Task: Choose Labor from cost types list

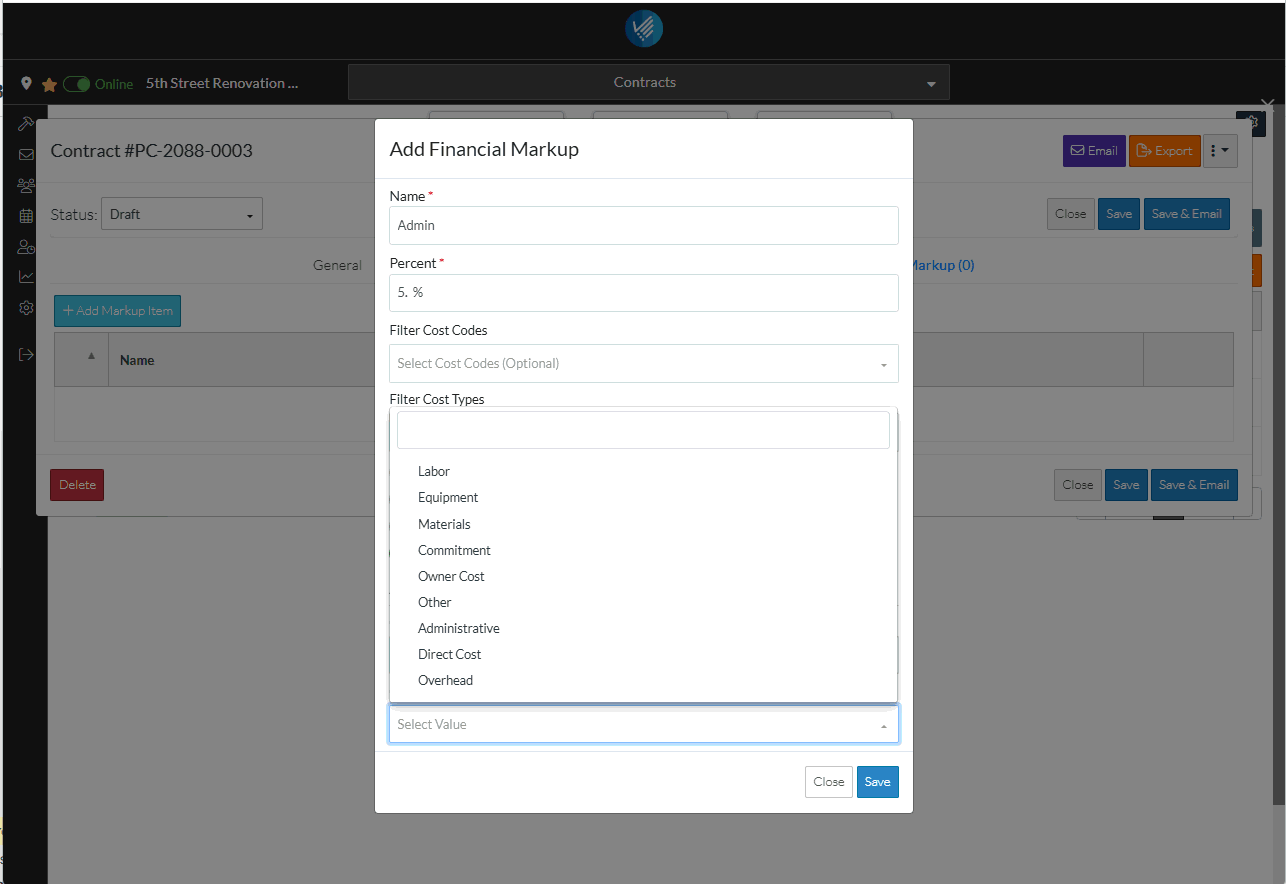Action: point(434,471)
